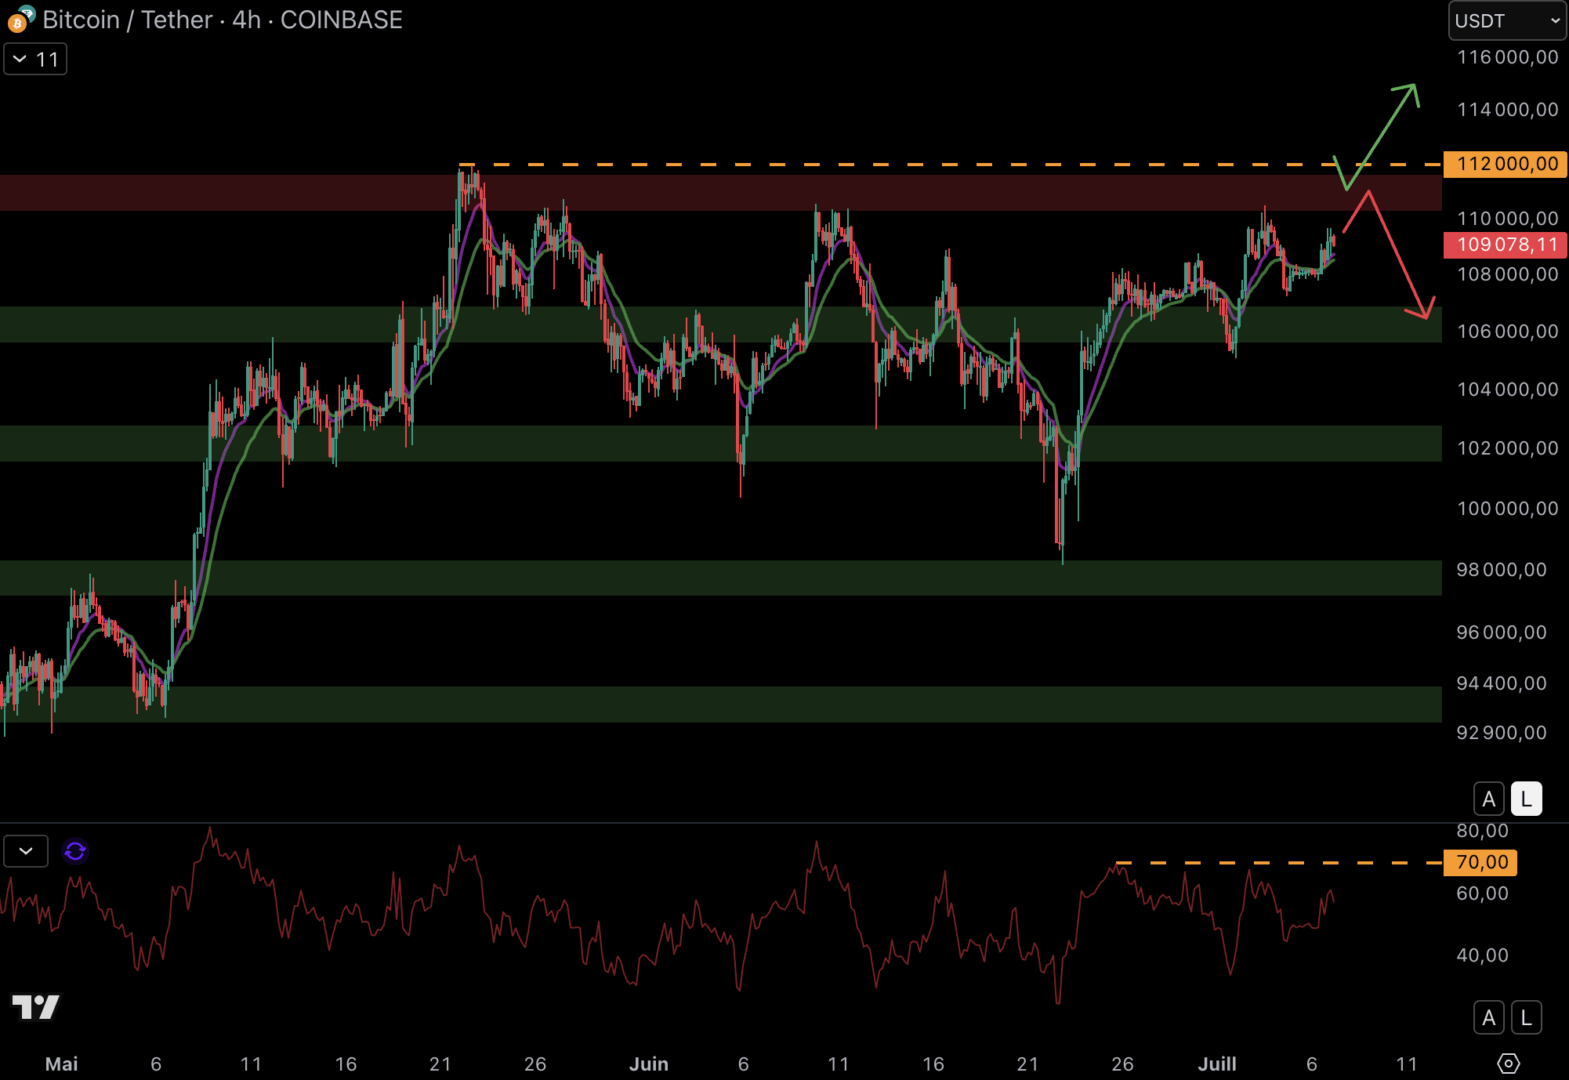Viewport: 1569px width, 1080px height.
Task: Click the Bitcoin symbol icon
Action: click(x=20, y=19)
